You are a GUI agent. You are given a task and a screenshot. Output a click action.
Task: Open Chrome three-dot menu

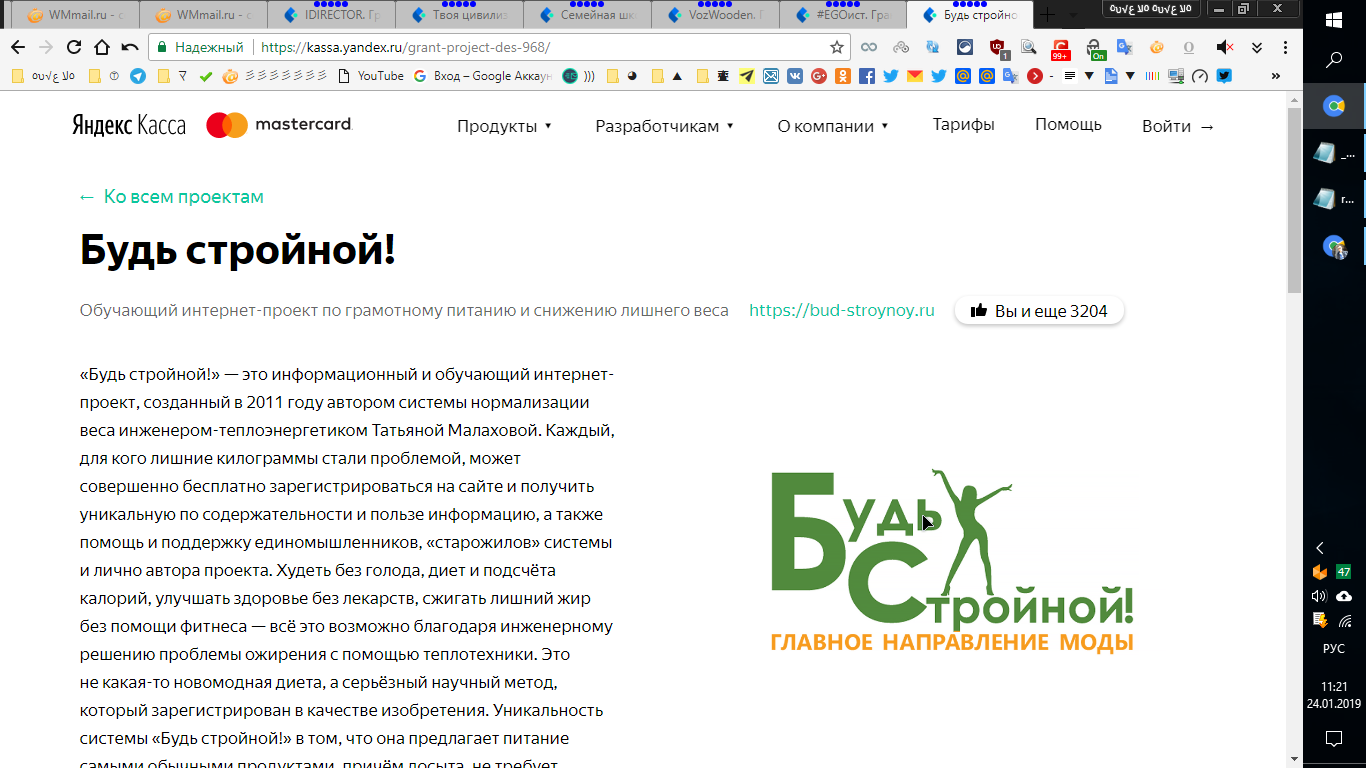coord(1285,47)
